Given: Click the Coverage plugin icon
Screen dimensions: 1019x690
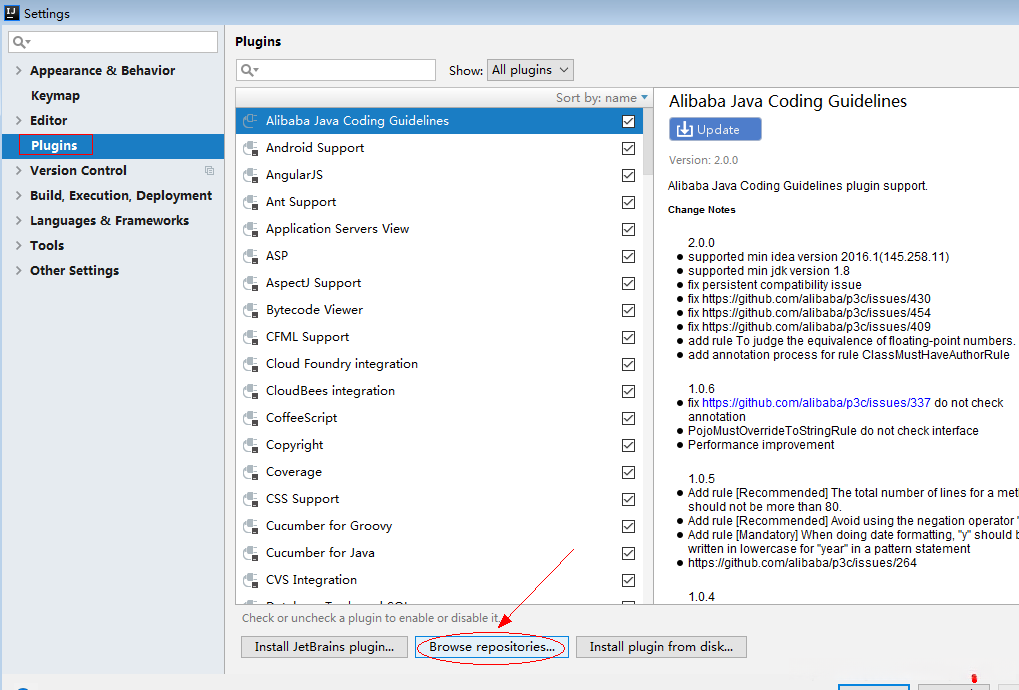Looking at the screenshot, I should tap(250, 472).
